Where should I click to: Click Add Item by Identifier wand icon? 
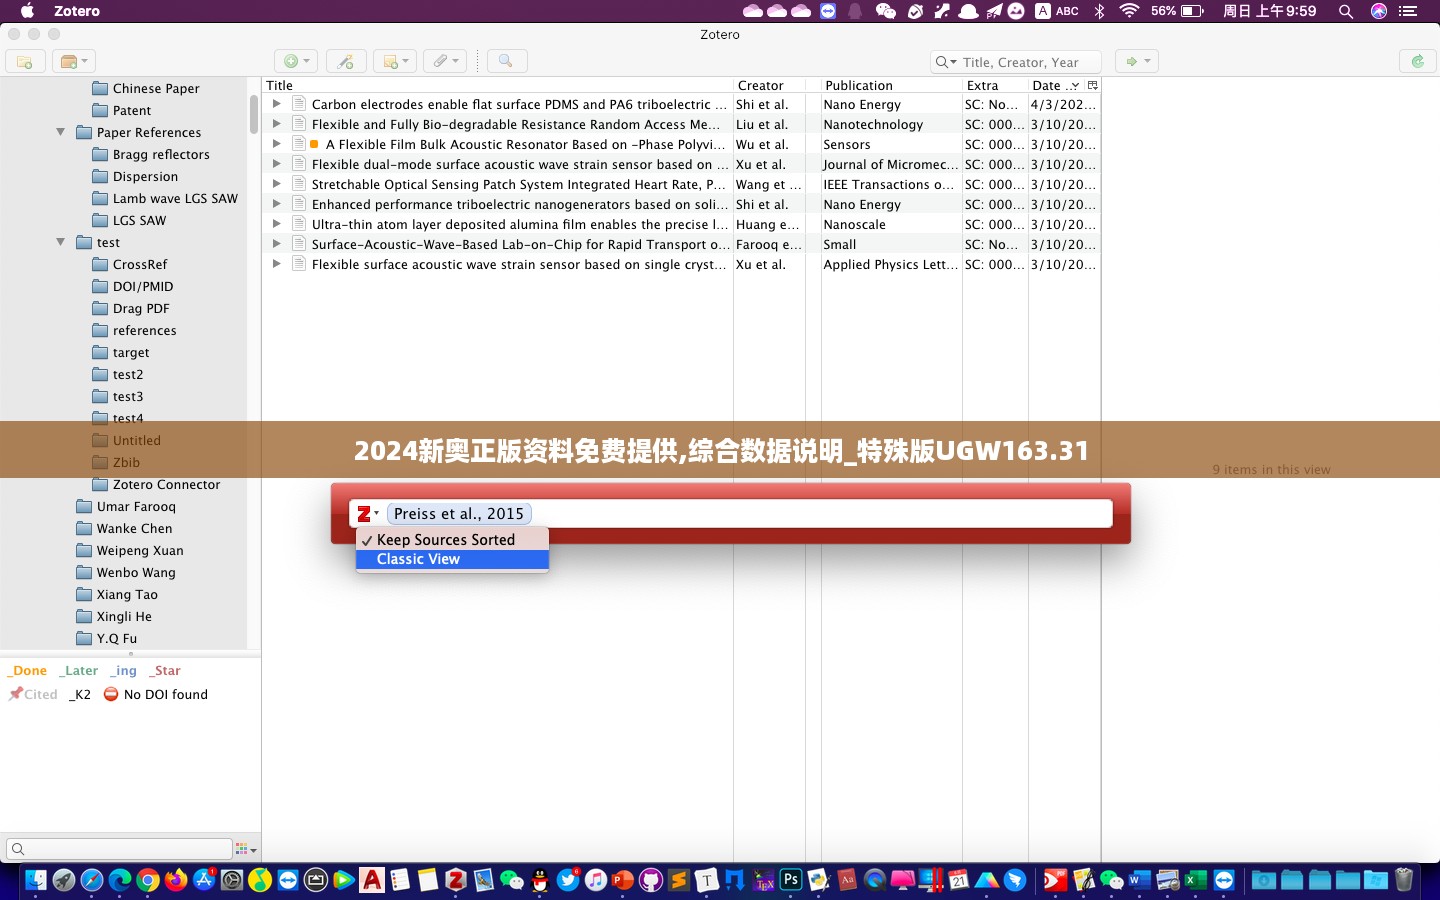pos(346,62)
